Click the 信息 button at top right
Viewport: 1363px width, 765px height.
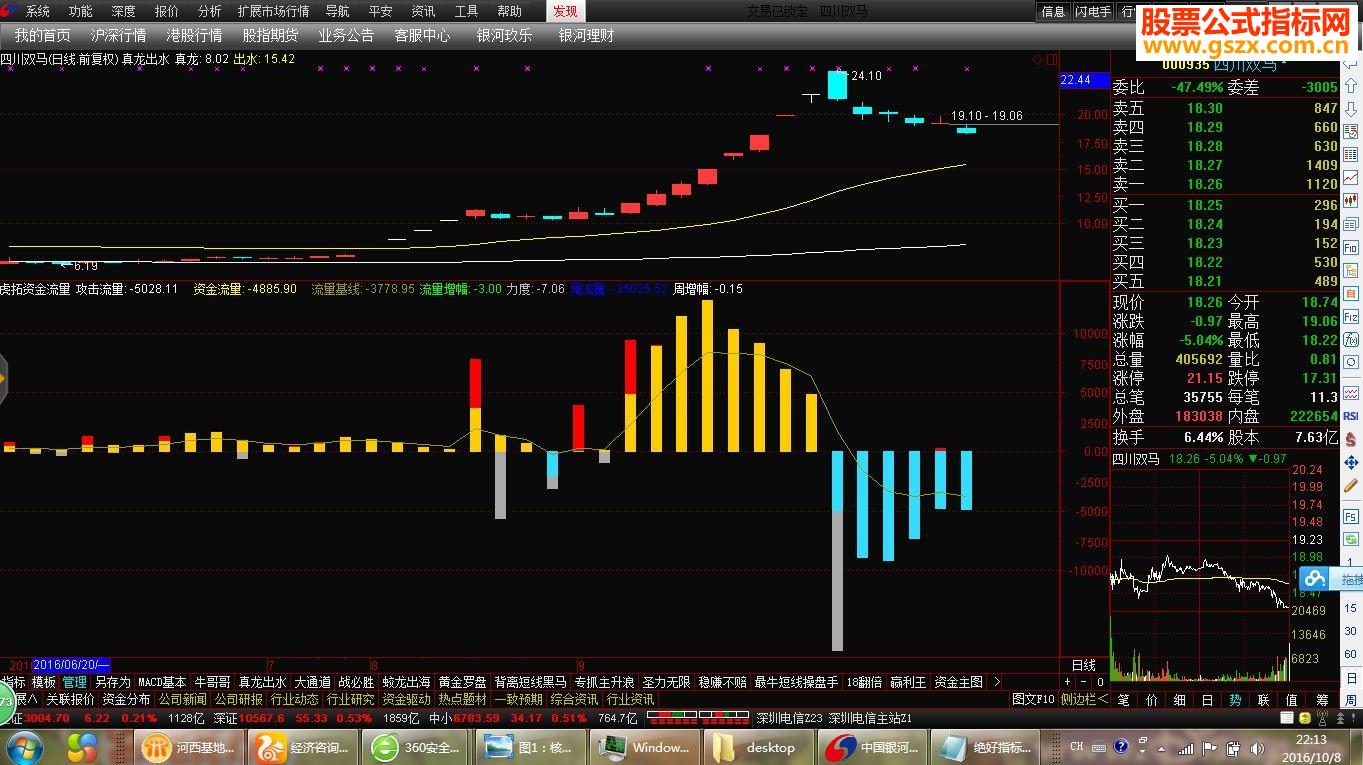click(1053, 11)
